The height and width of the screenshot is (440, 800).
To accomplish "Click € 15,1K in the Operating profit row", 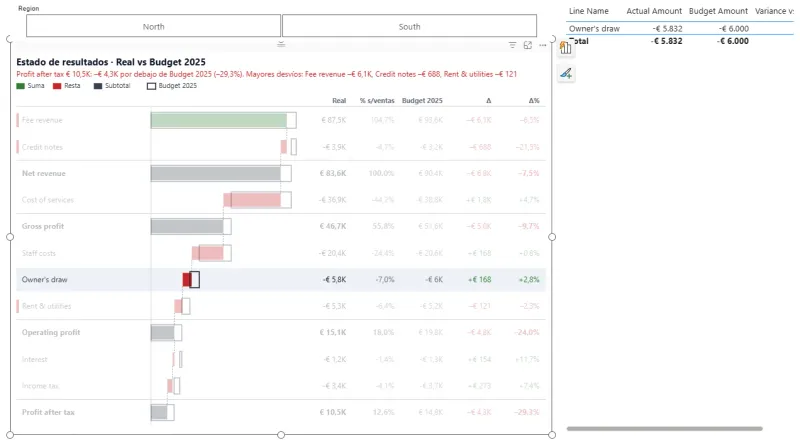I will 333,332.
